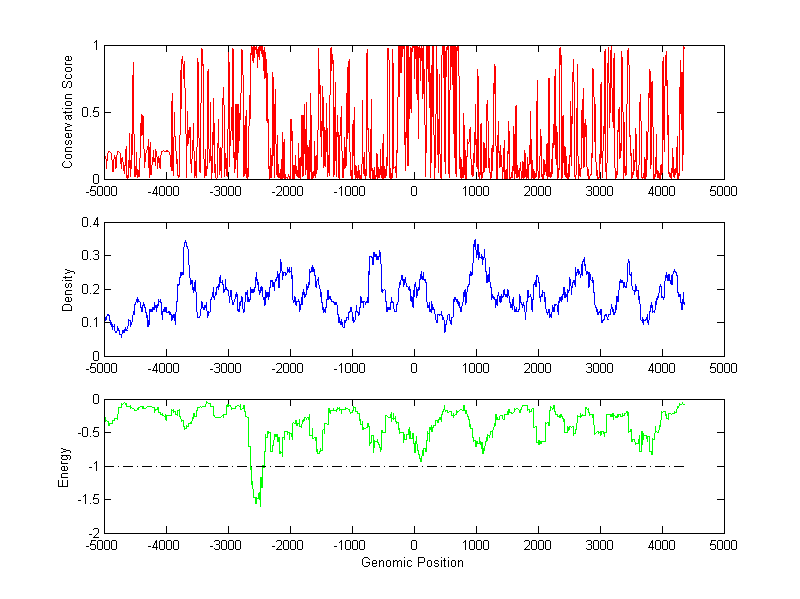
Task: Click the 4000 x-tick under the conservation plot
Action: click(662, 191)
